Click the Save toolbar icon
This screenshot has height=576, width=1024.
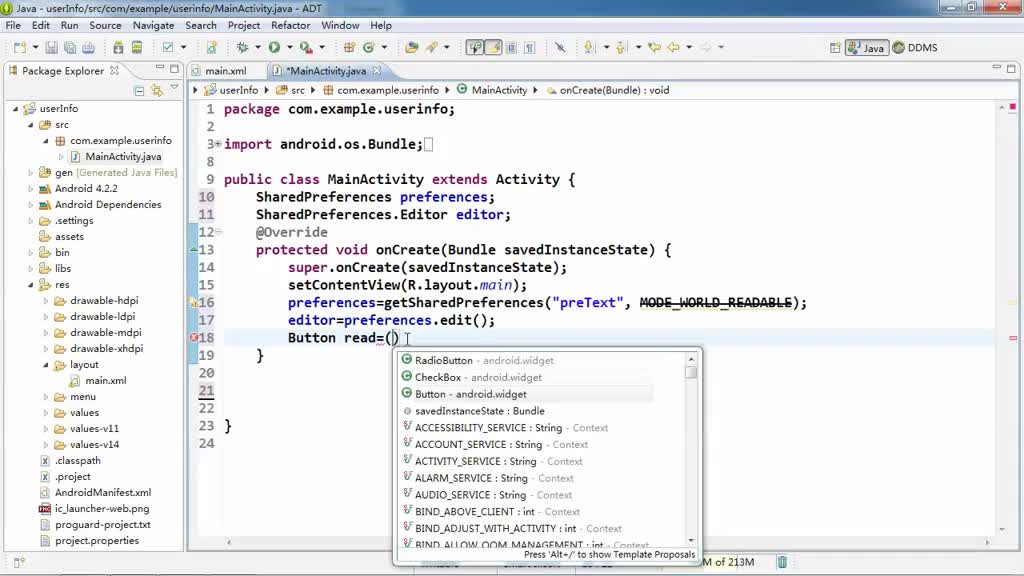coord(51,48)
